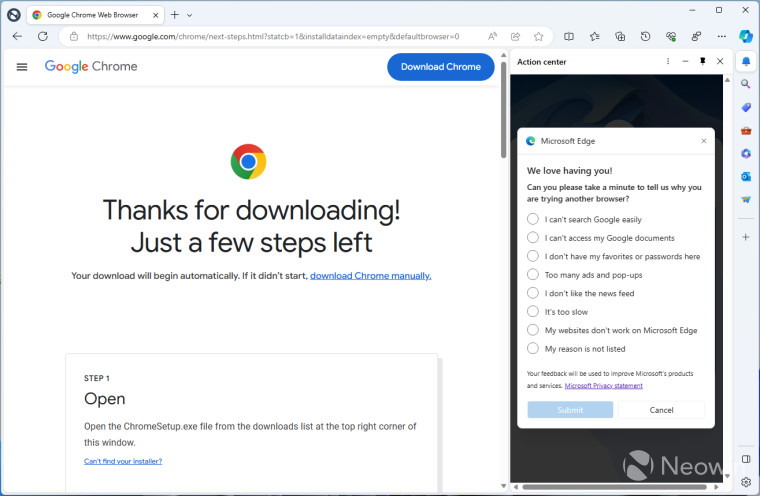760x496 pixels.
Task: Open a new tab with the plus button
Action: [174, 15]
